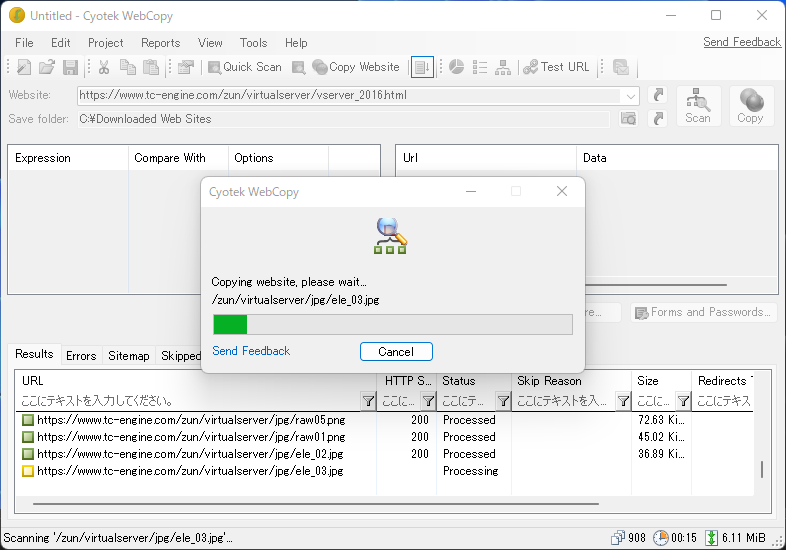The height and width of the screenshot is (550, 786).
Task: Click the sitemap diagram toolbar icon
Action: tap(503, 67)
